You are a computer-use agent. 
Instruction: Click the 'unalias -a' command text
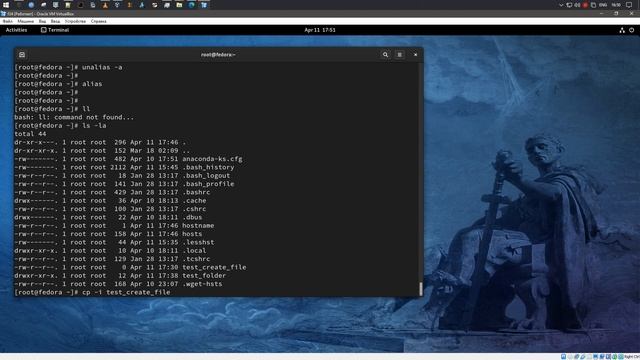(102, 67)
